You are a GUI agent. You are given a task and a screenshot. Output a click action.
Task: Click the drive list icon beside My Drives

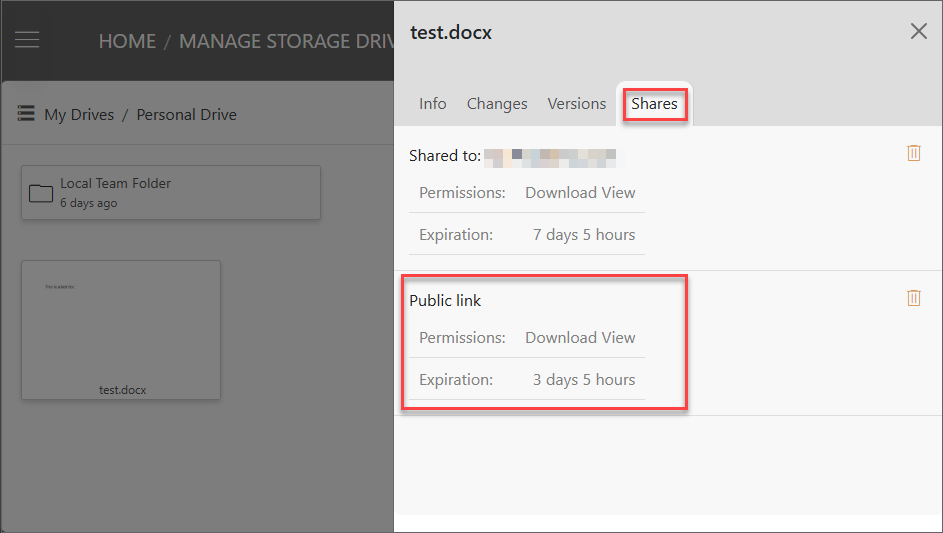tap(26, 113)
